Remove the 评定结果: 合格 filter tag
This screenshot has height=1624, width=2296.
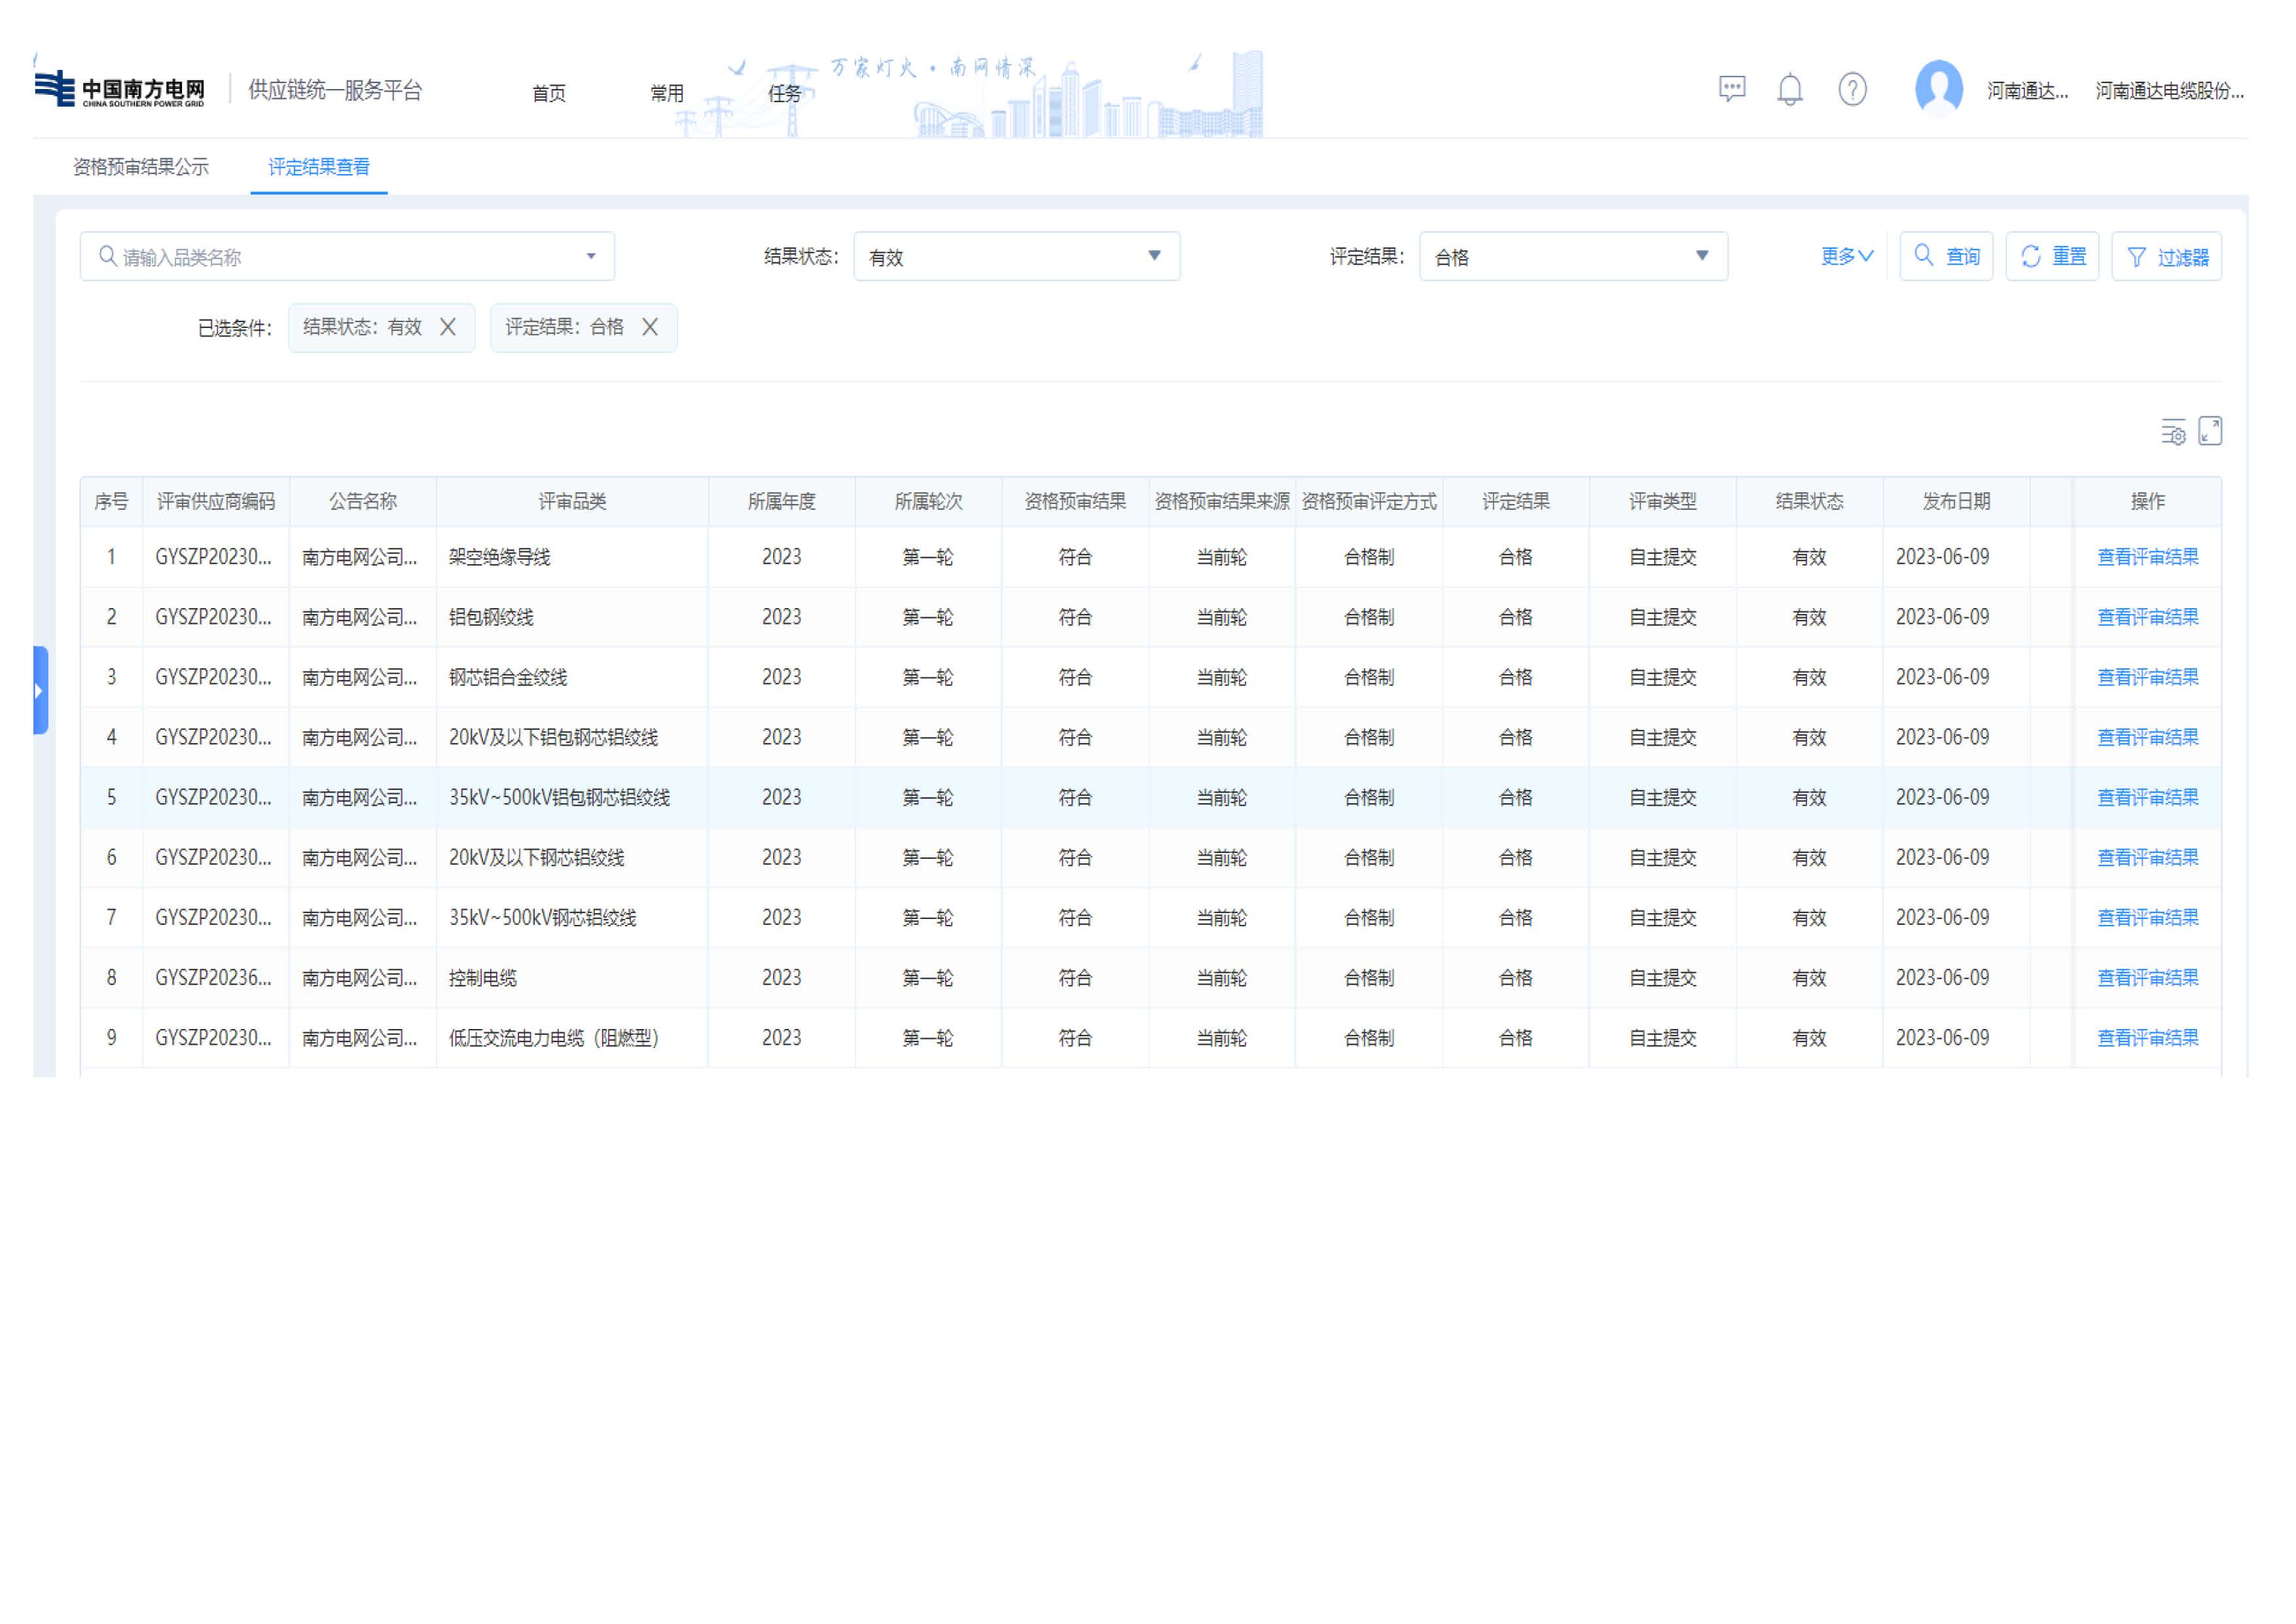tap(650, 327)
